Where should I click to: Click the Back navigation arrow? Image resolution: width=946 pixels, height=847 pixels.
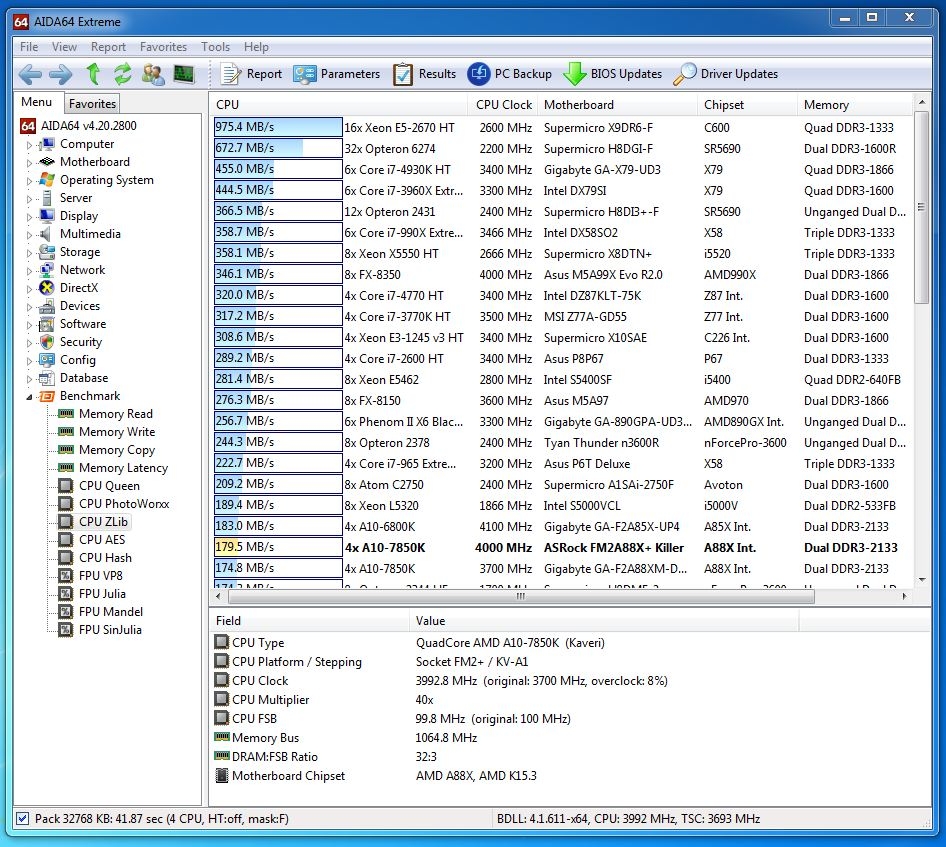(30, 74)
